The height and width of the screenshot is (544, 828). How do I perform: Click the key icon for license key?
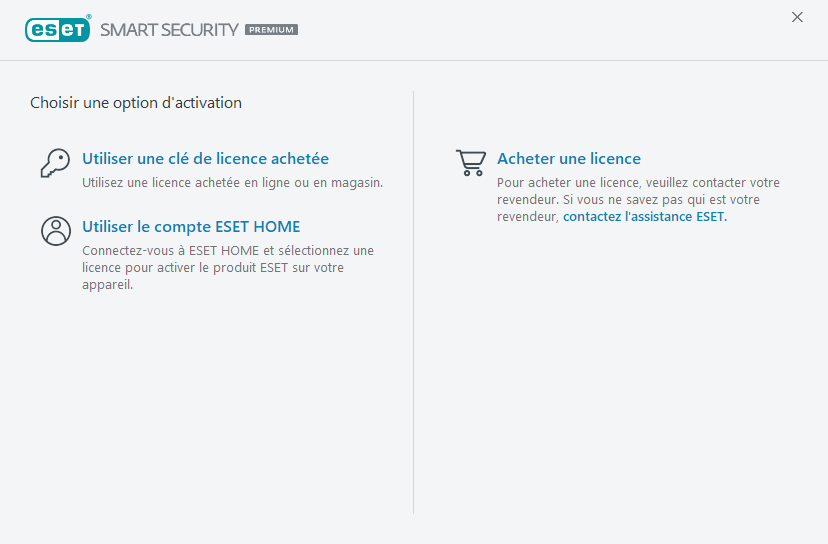point(55,163)
